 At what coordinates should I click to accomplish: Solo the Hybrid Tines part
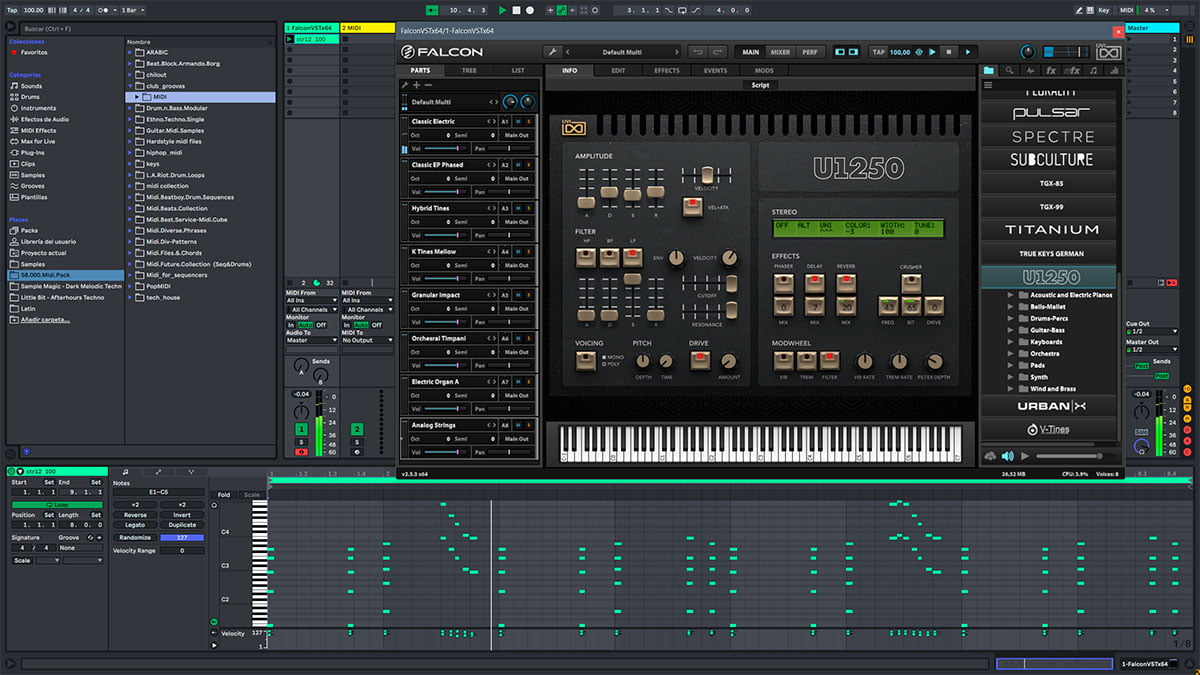point(529,208)
